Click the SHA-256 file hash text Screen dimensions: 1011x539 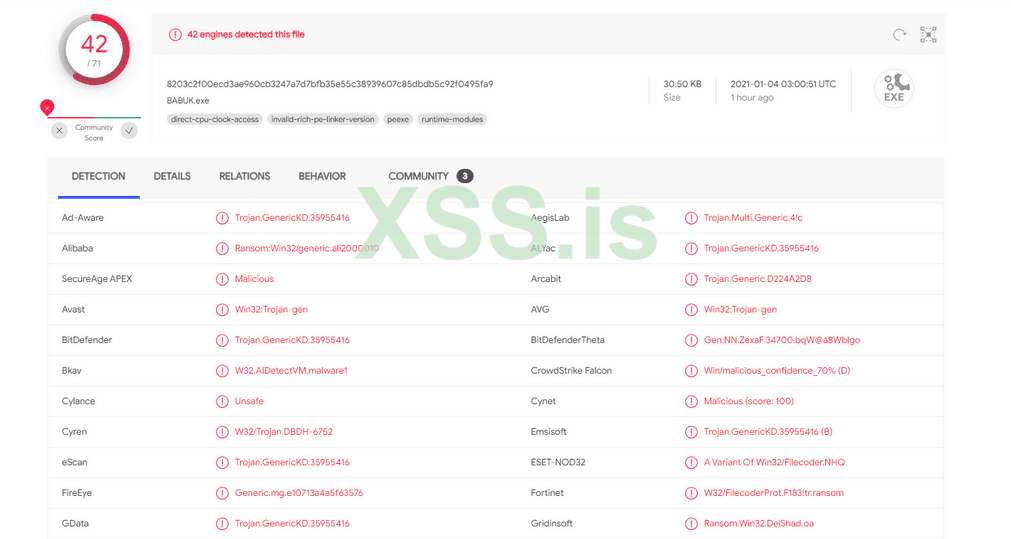[x=330, y=84]
